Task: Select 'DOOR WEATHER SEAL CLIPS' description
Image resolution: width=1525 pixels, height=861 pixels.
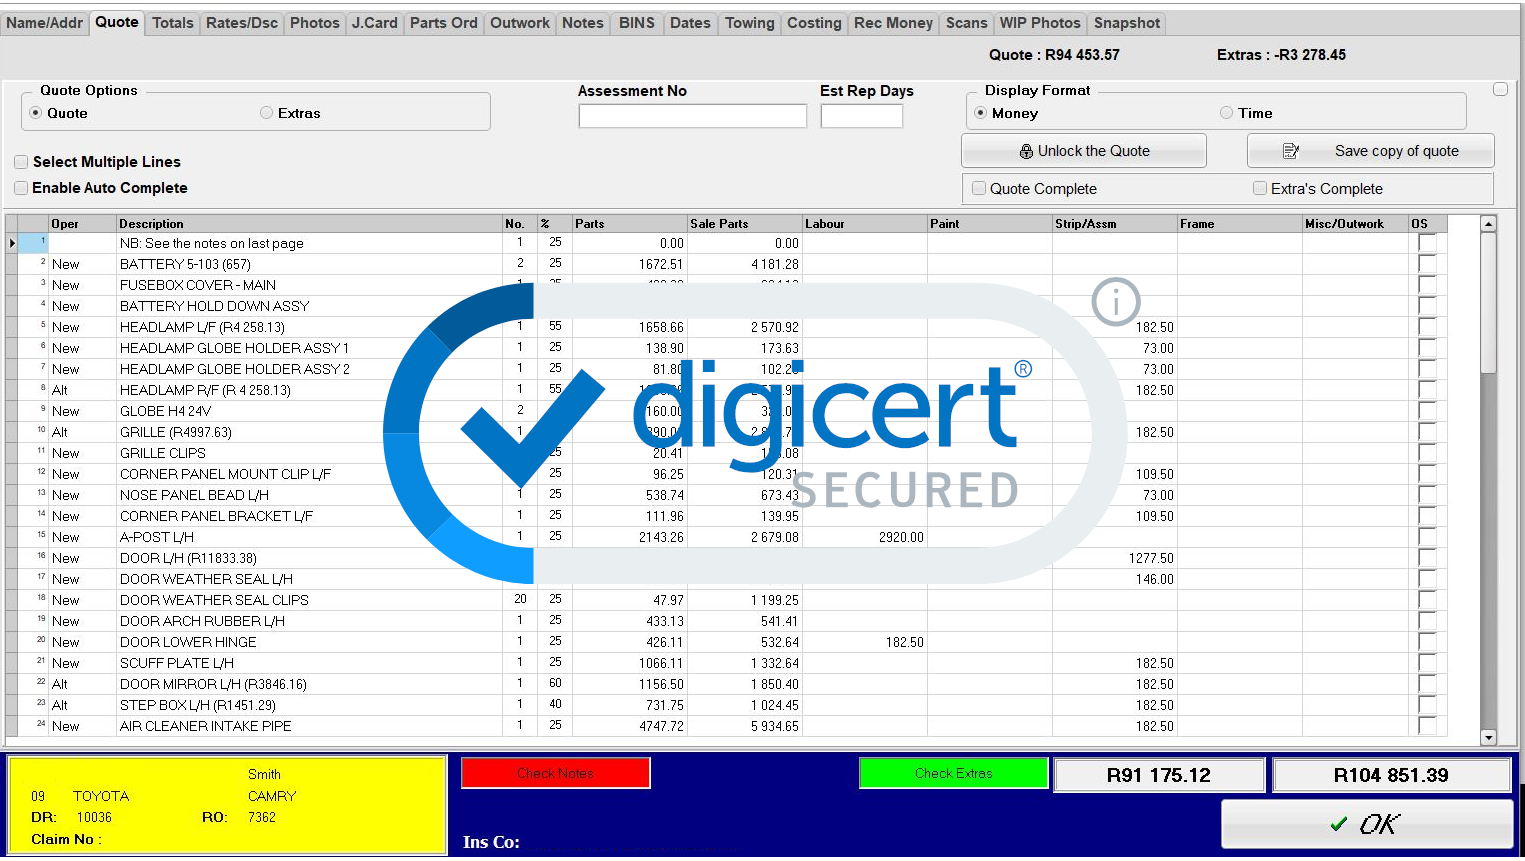Action: click(214, 600)
